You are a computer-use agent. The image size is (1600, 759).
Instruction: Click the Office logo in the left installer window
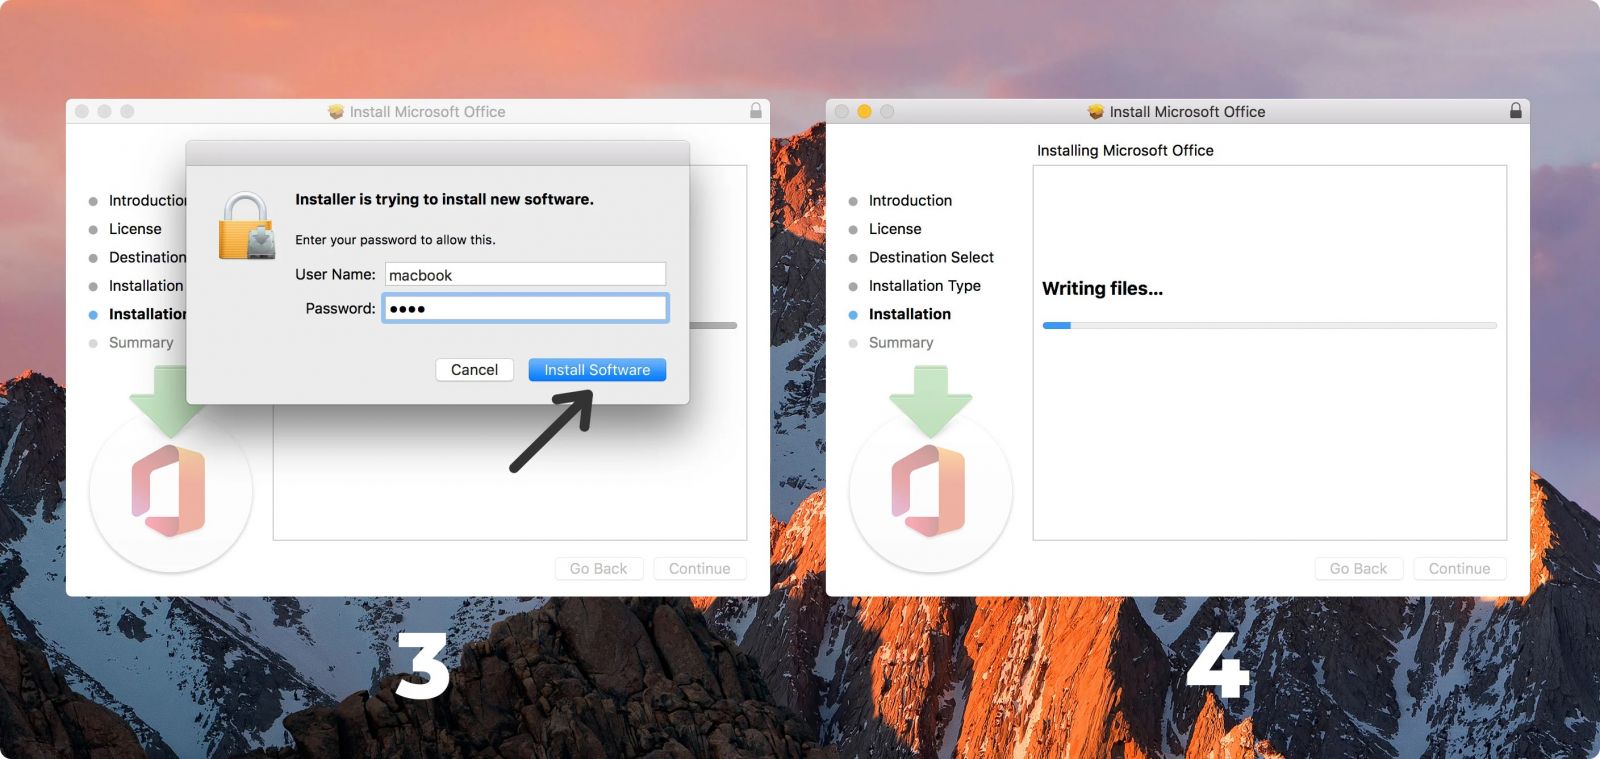[x=168, y=491]
